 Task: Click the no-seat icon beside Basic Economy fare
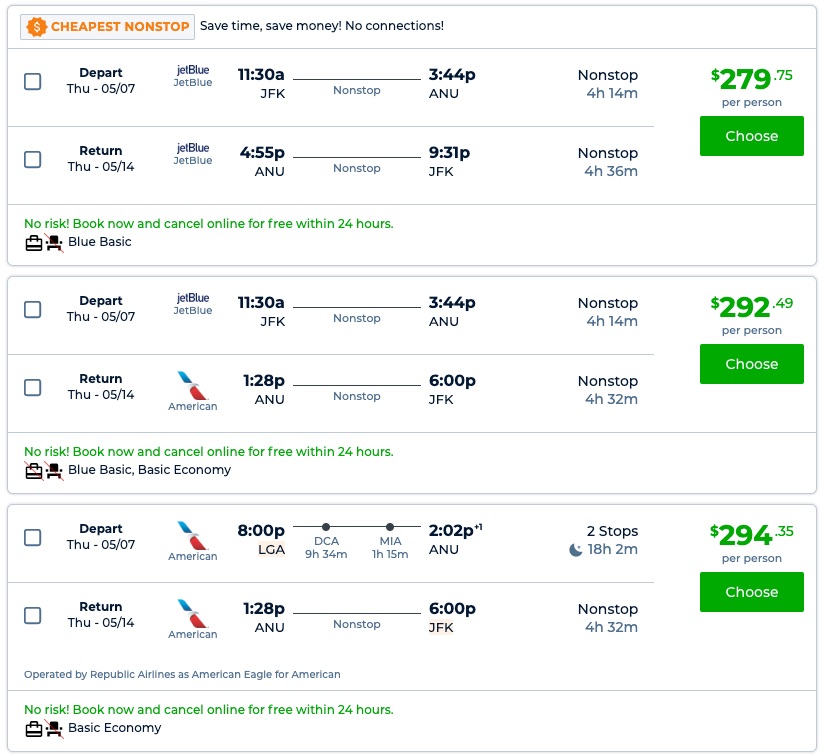click(x=54, y=728)
